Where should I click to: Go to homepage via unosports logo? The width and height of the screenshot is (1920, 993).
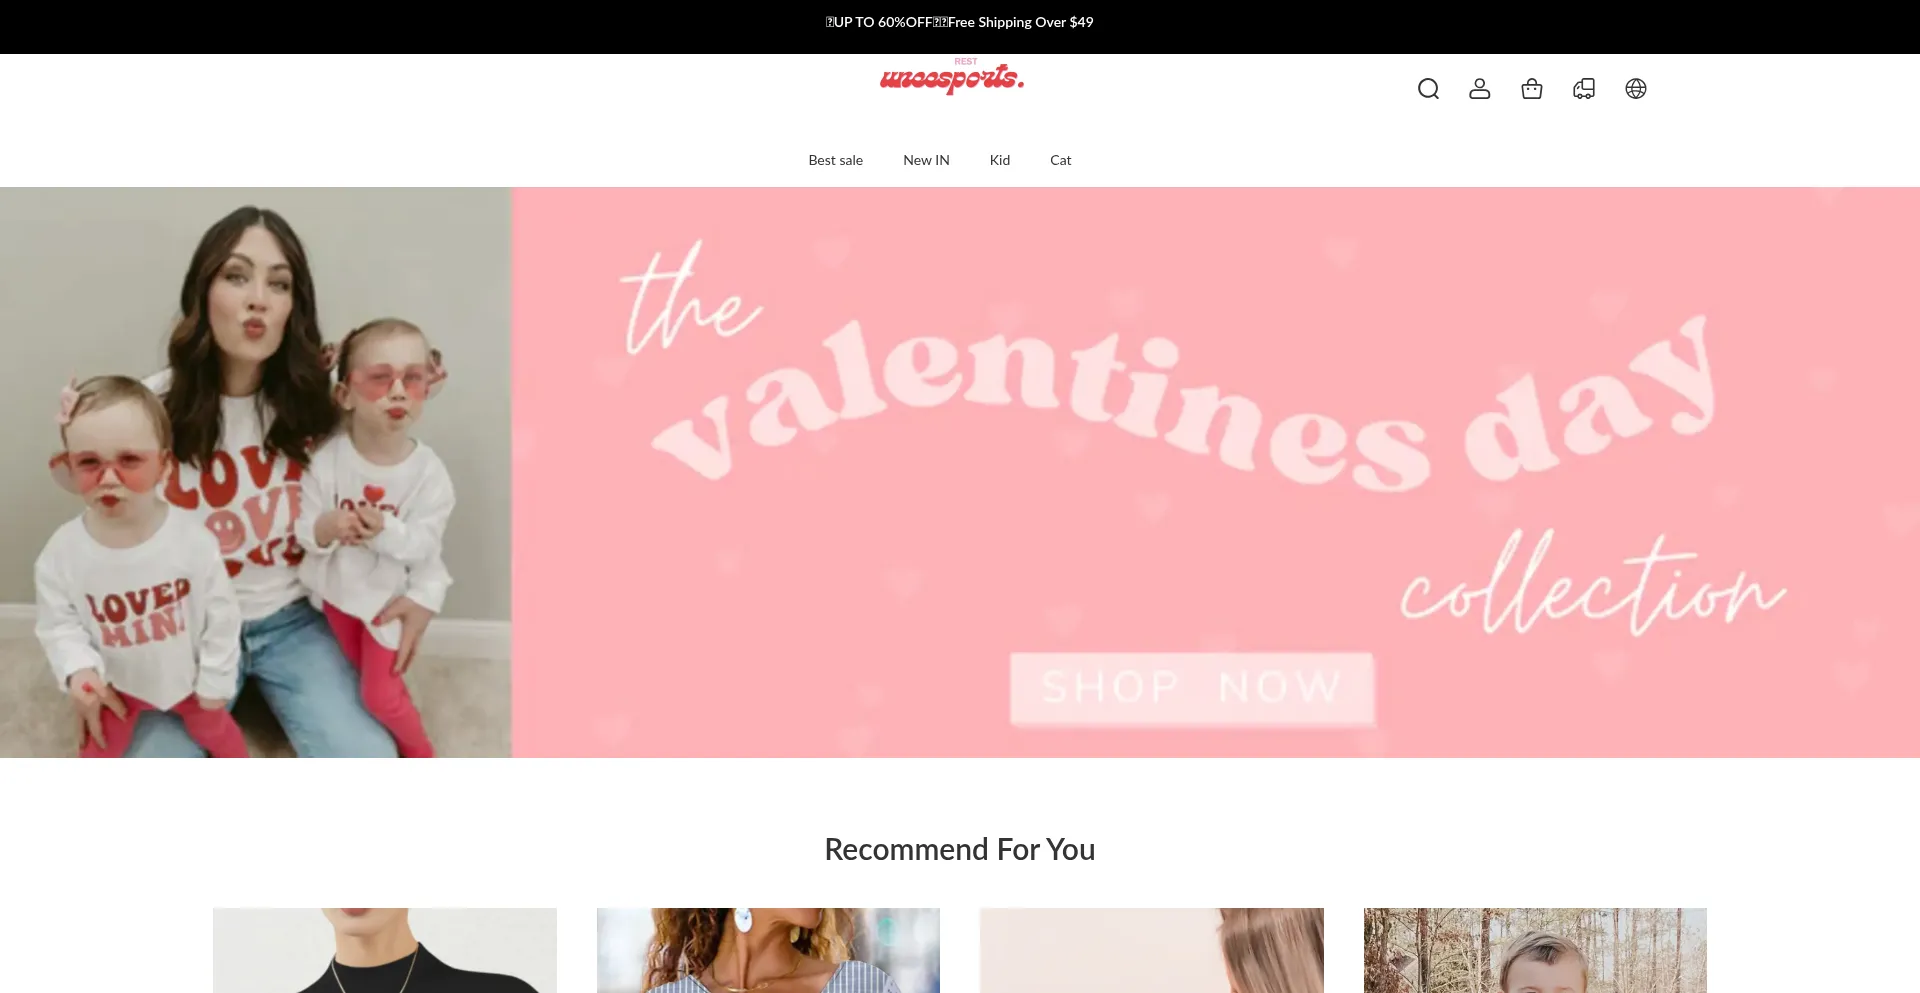952,77
